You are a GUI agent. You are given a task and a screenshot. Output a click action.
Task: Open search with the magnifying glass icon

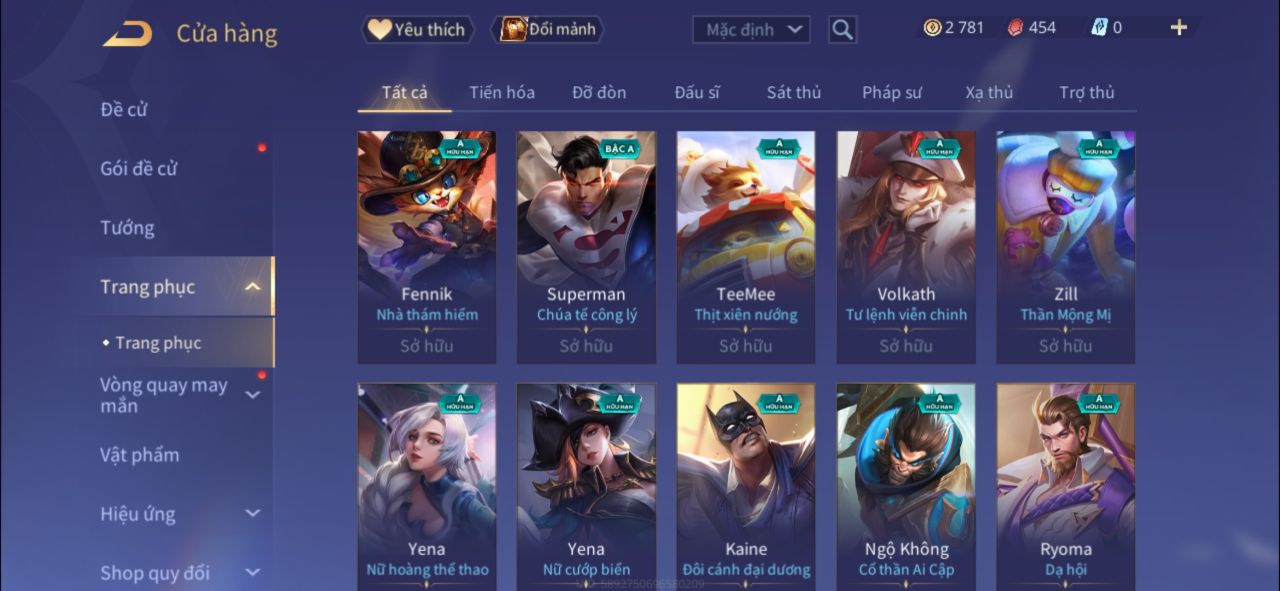843,30
